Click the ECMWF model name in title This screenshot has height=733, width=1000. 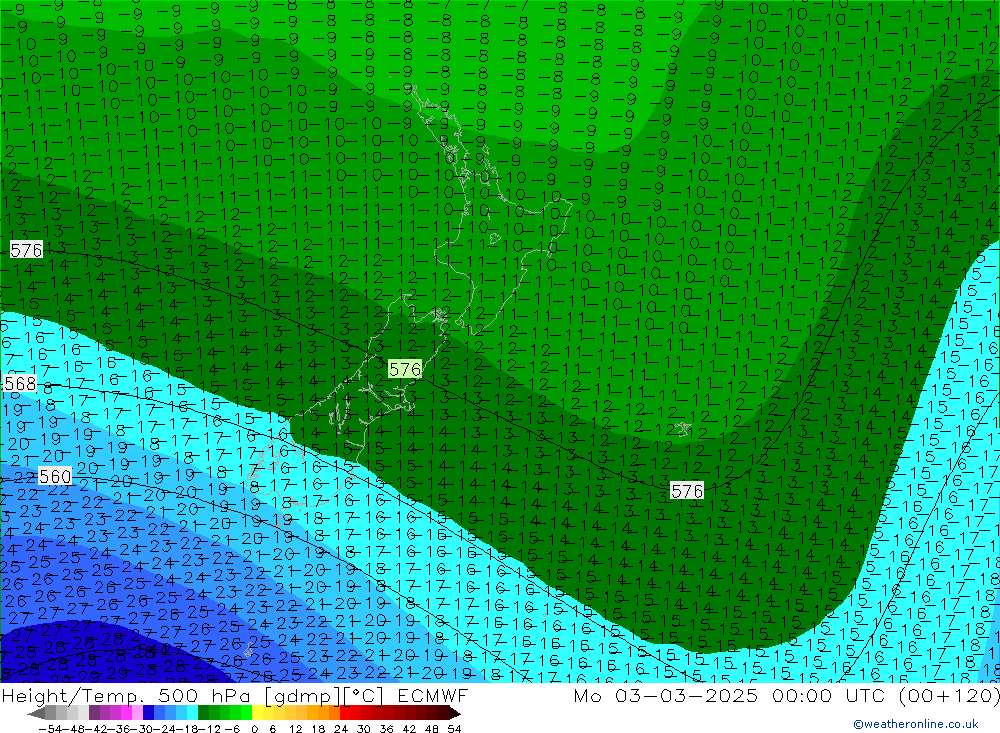tap(433, 695)
